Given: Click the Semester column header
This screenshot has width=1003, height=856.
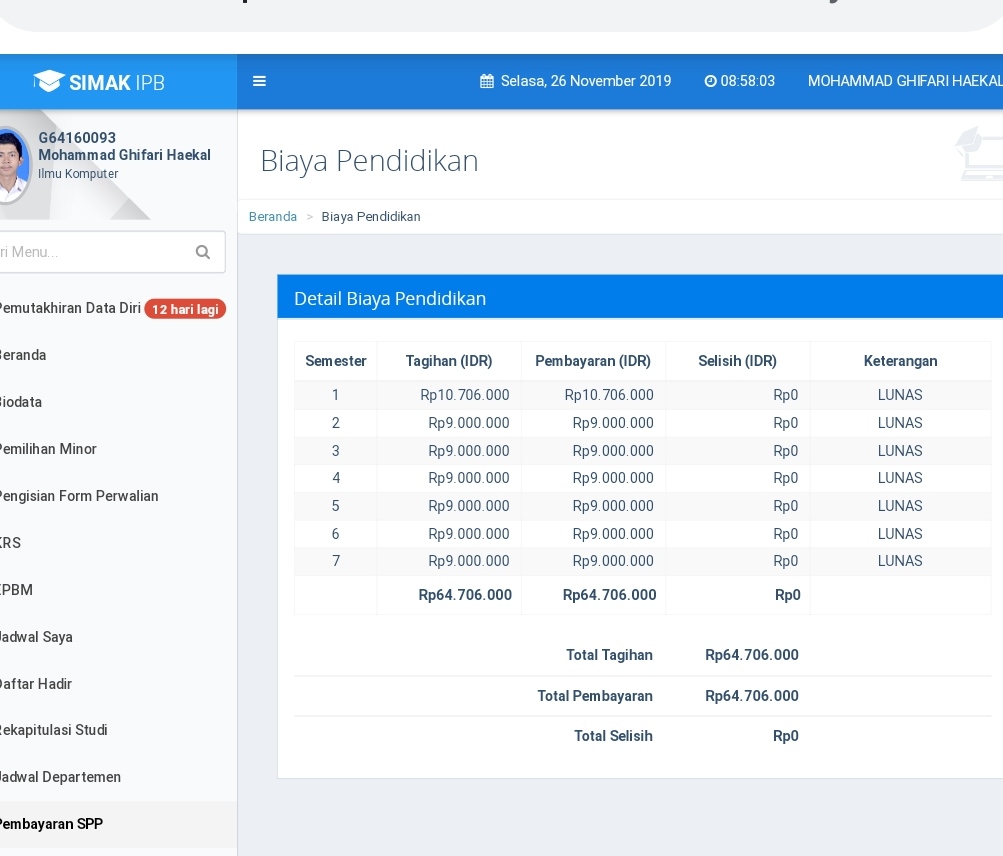Looking at the screenshot, I should coord(336,361).
